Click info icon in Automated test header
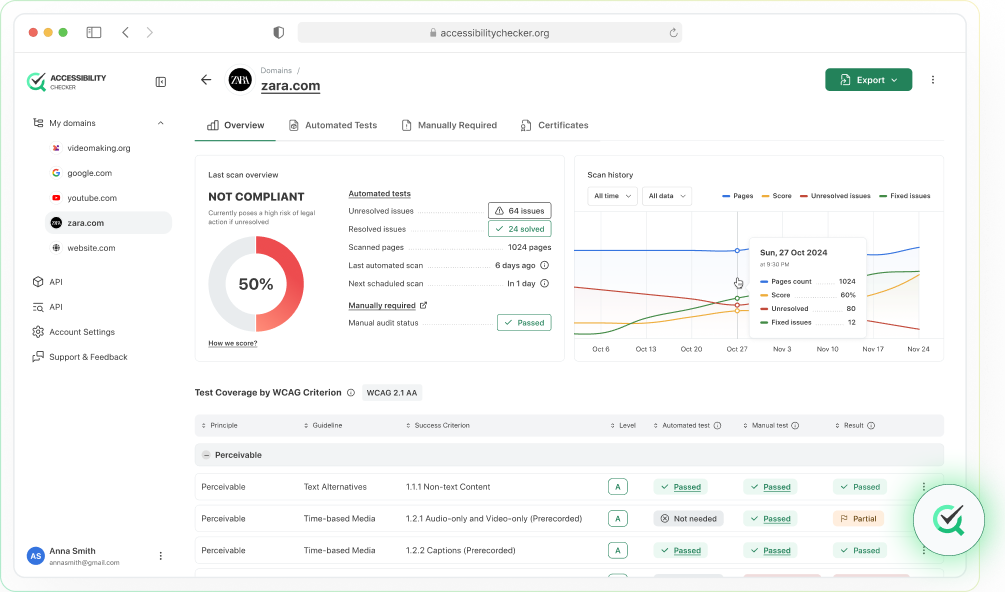This screenshot has height=592, width=1005. tap(717, 425)
